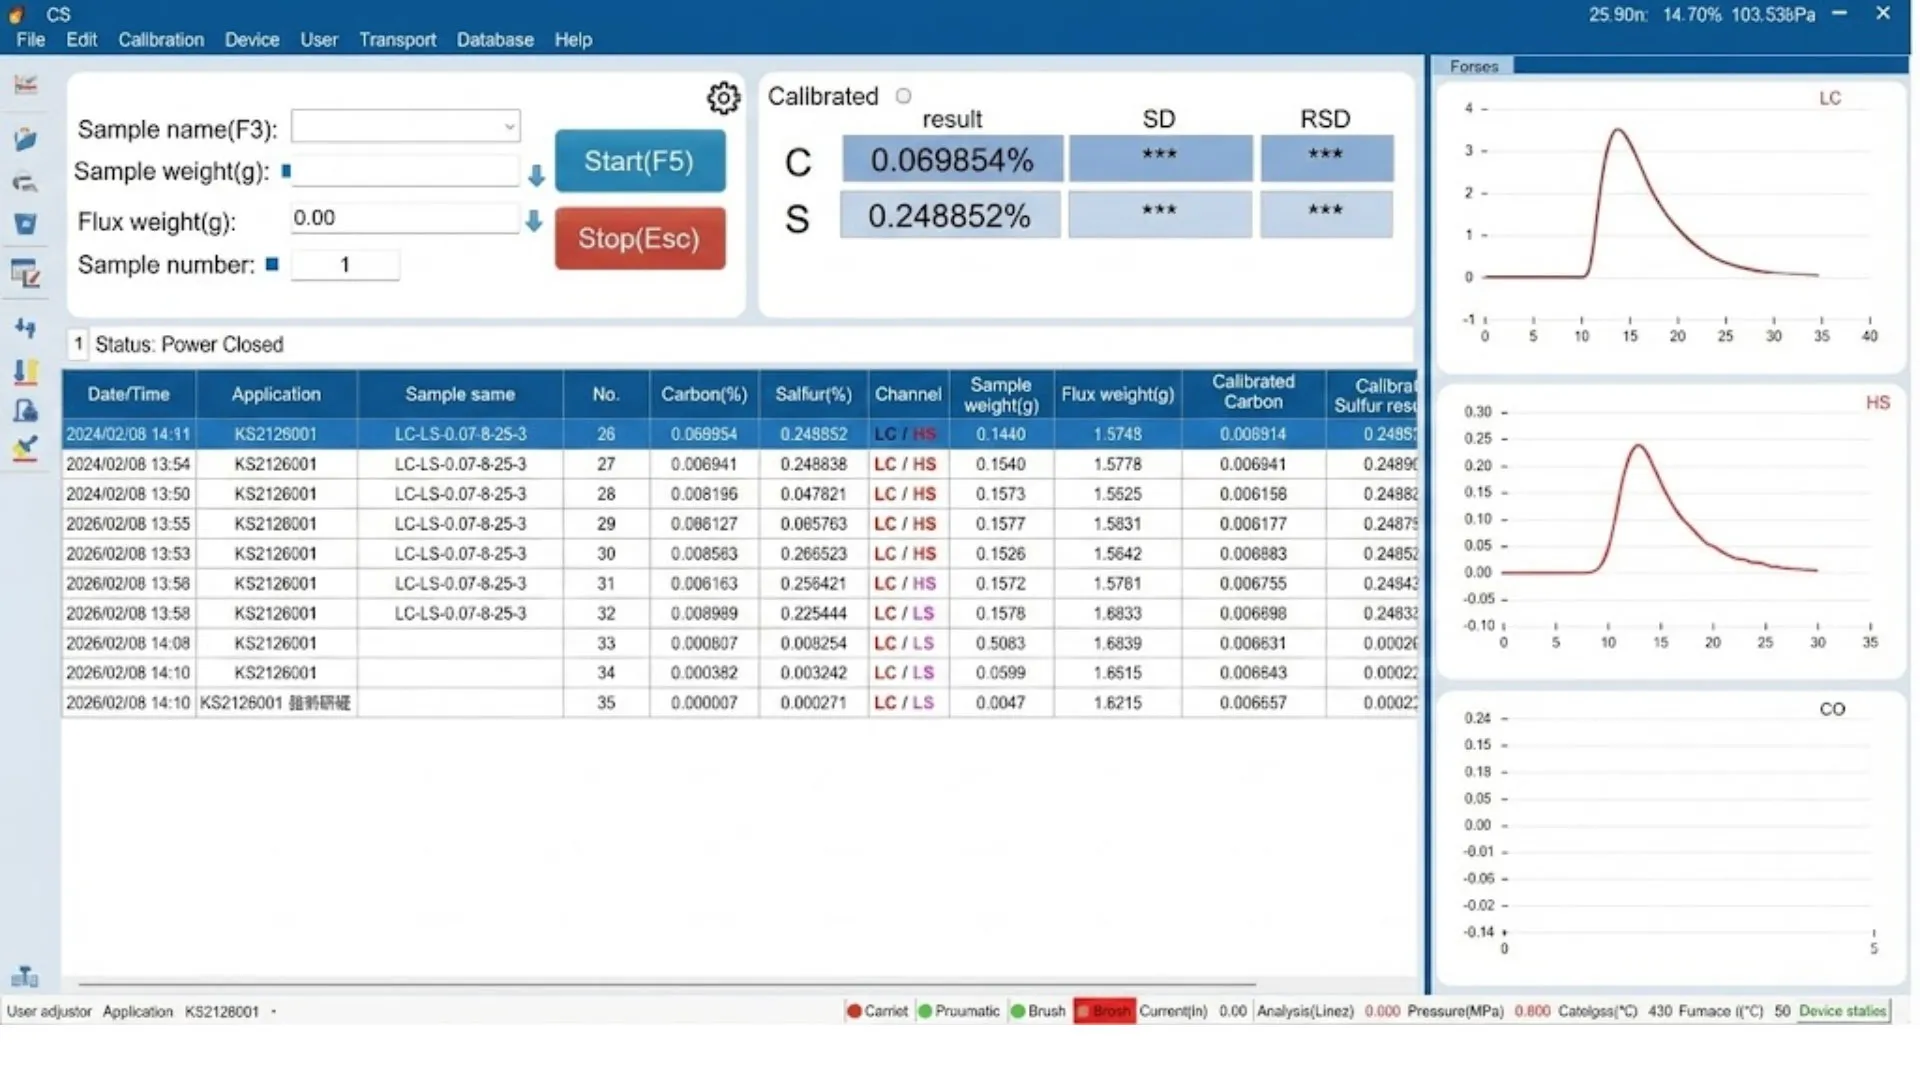The width and height of the screenshot is (1920, 1080).
Task: Click the blue arrow beside Sample weight field
Action: point(536,175)
